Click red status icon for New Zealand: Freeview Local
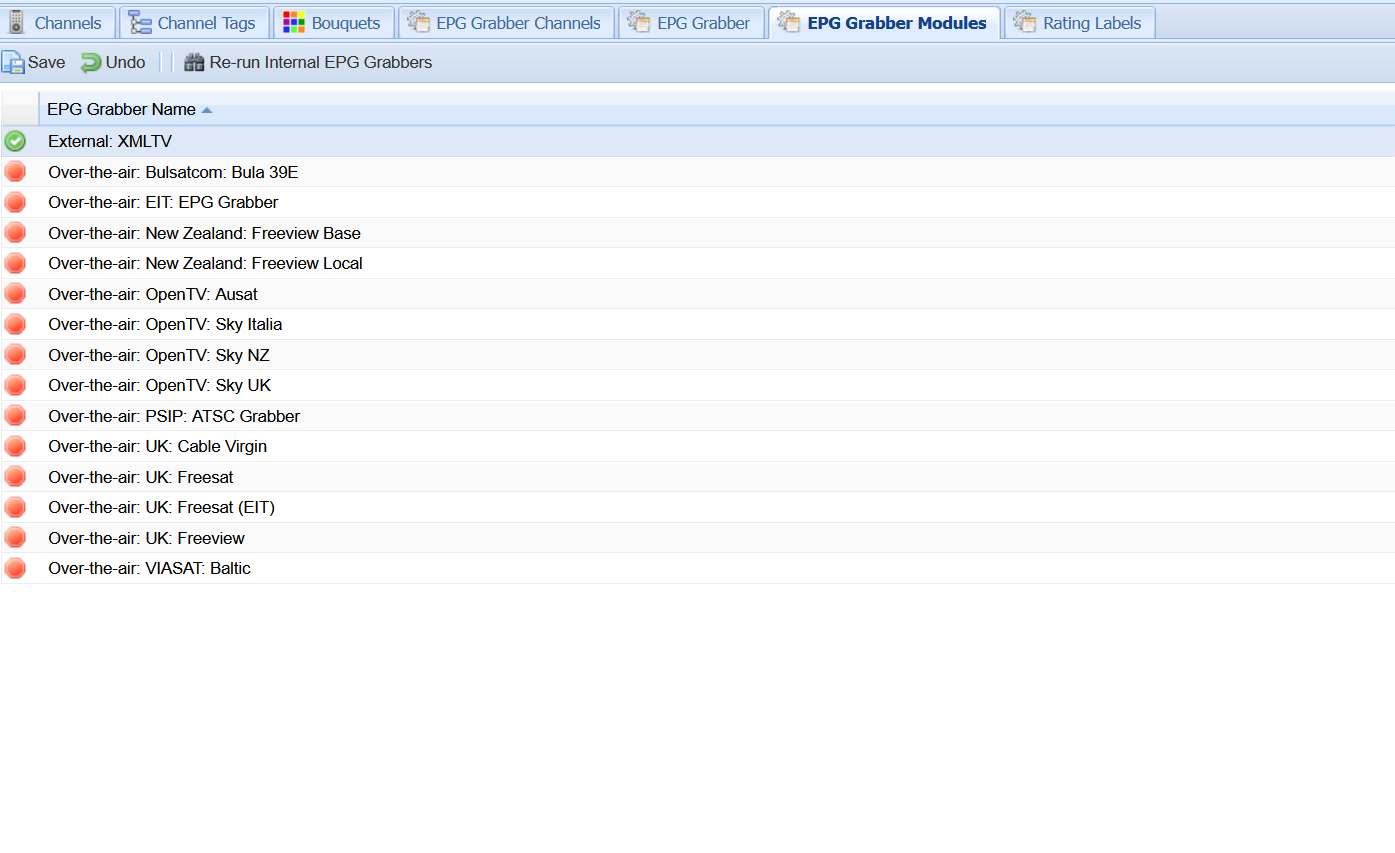1395x853 pixels. (15, 263)
